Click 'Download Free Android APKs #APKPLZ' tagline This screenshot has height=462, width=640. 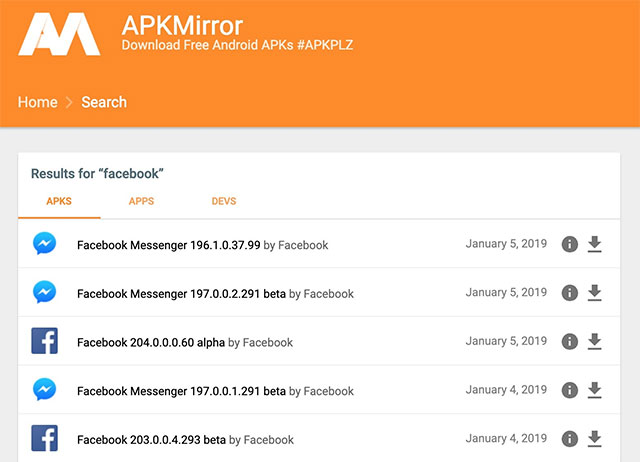[x=237, y=45]
